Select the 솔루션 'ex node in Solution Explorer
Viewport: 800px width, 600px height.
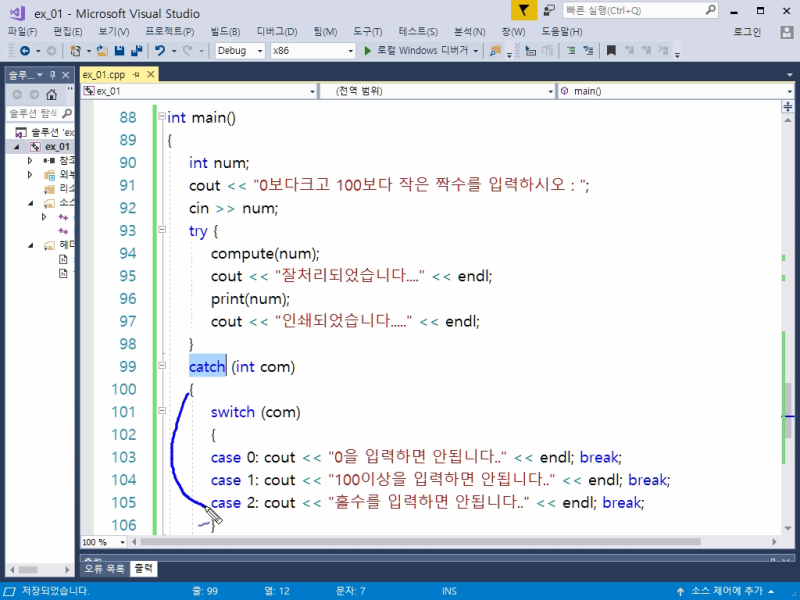click(52, 132)
